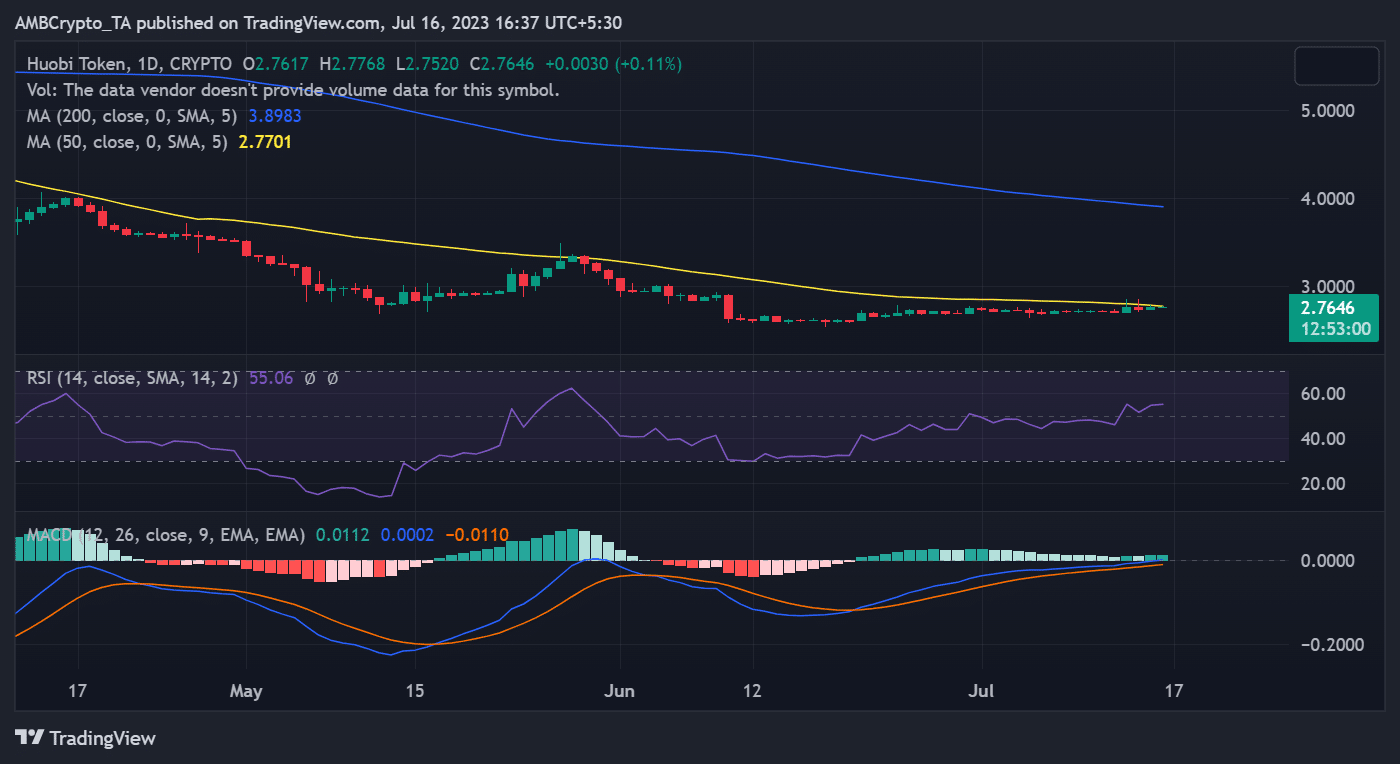Click the MACD histogram value 0.0112
This screenshot has height=764, width=1400.
click(x=343, y=535)
